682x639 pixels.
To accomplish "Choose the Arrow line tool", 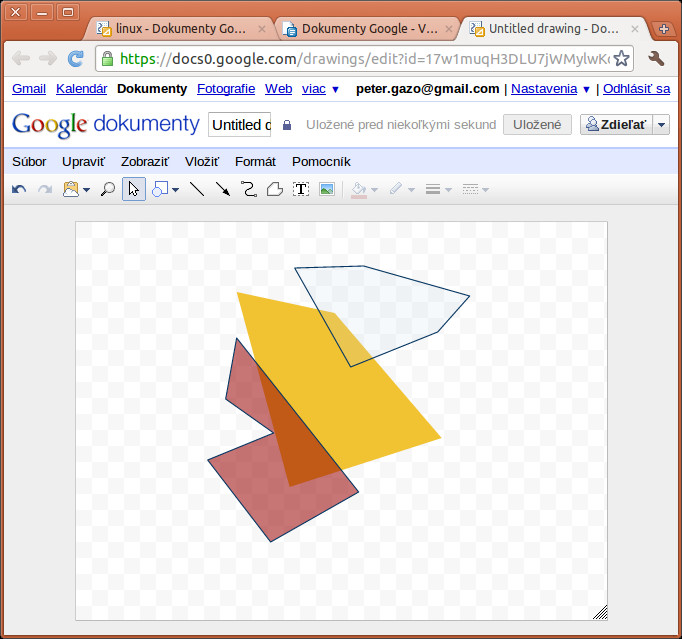I will pos(223,189).
